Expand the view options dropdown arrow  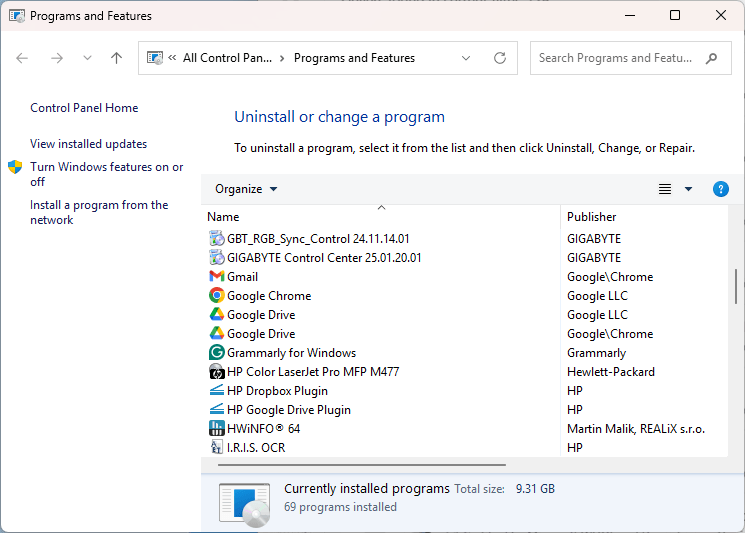(x=688, y=189)
